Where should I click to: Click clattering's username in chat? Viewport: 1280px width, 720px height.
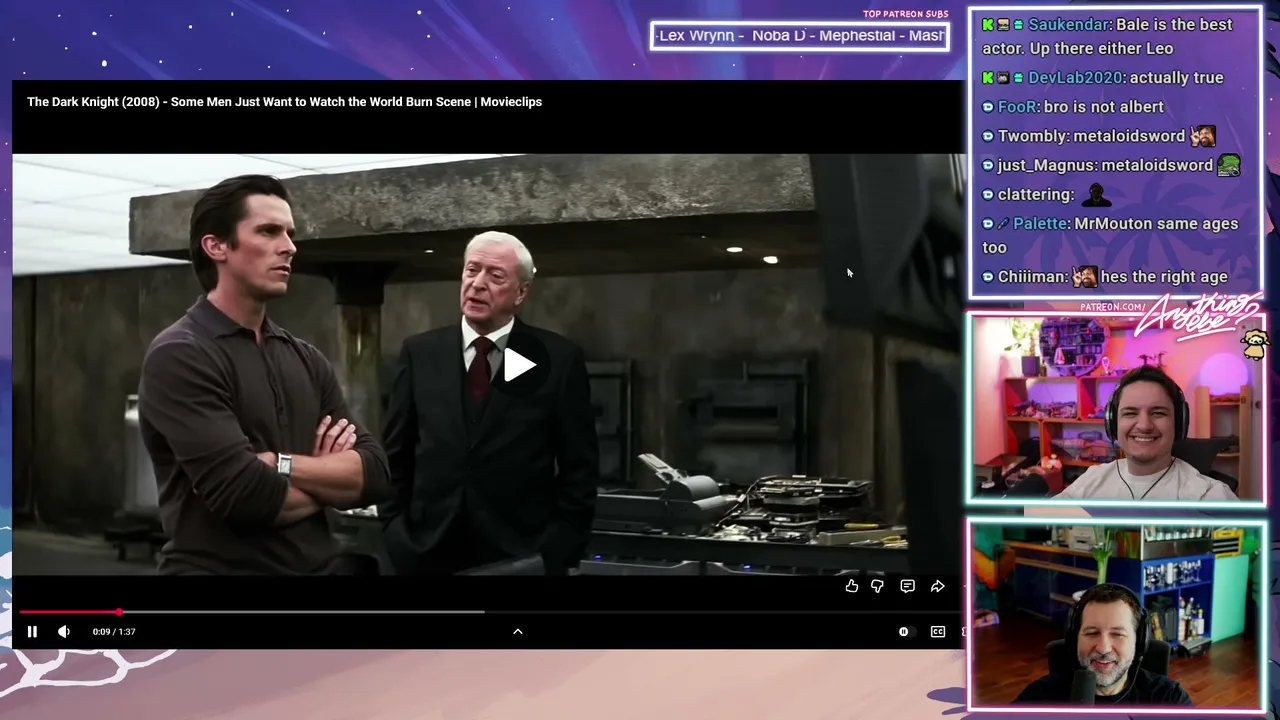coord(1033,195)
